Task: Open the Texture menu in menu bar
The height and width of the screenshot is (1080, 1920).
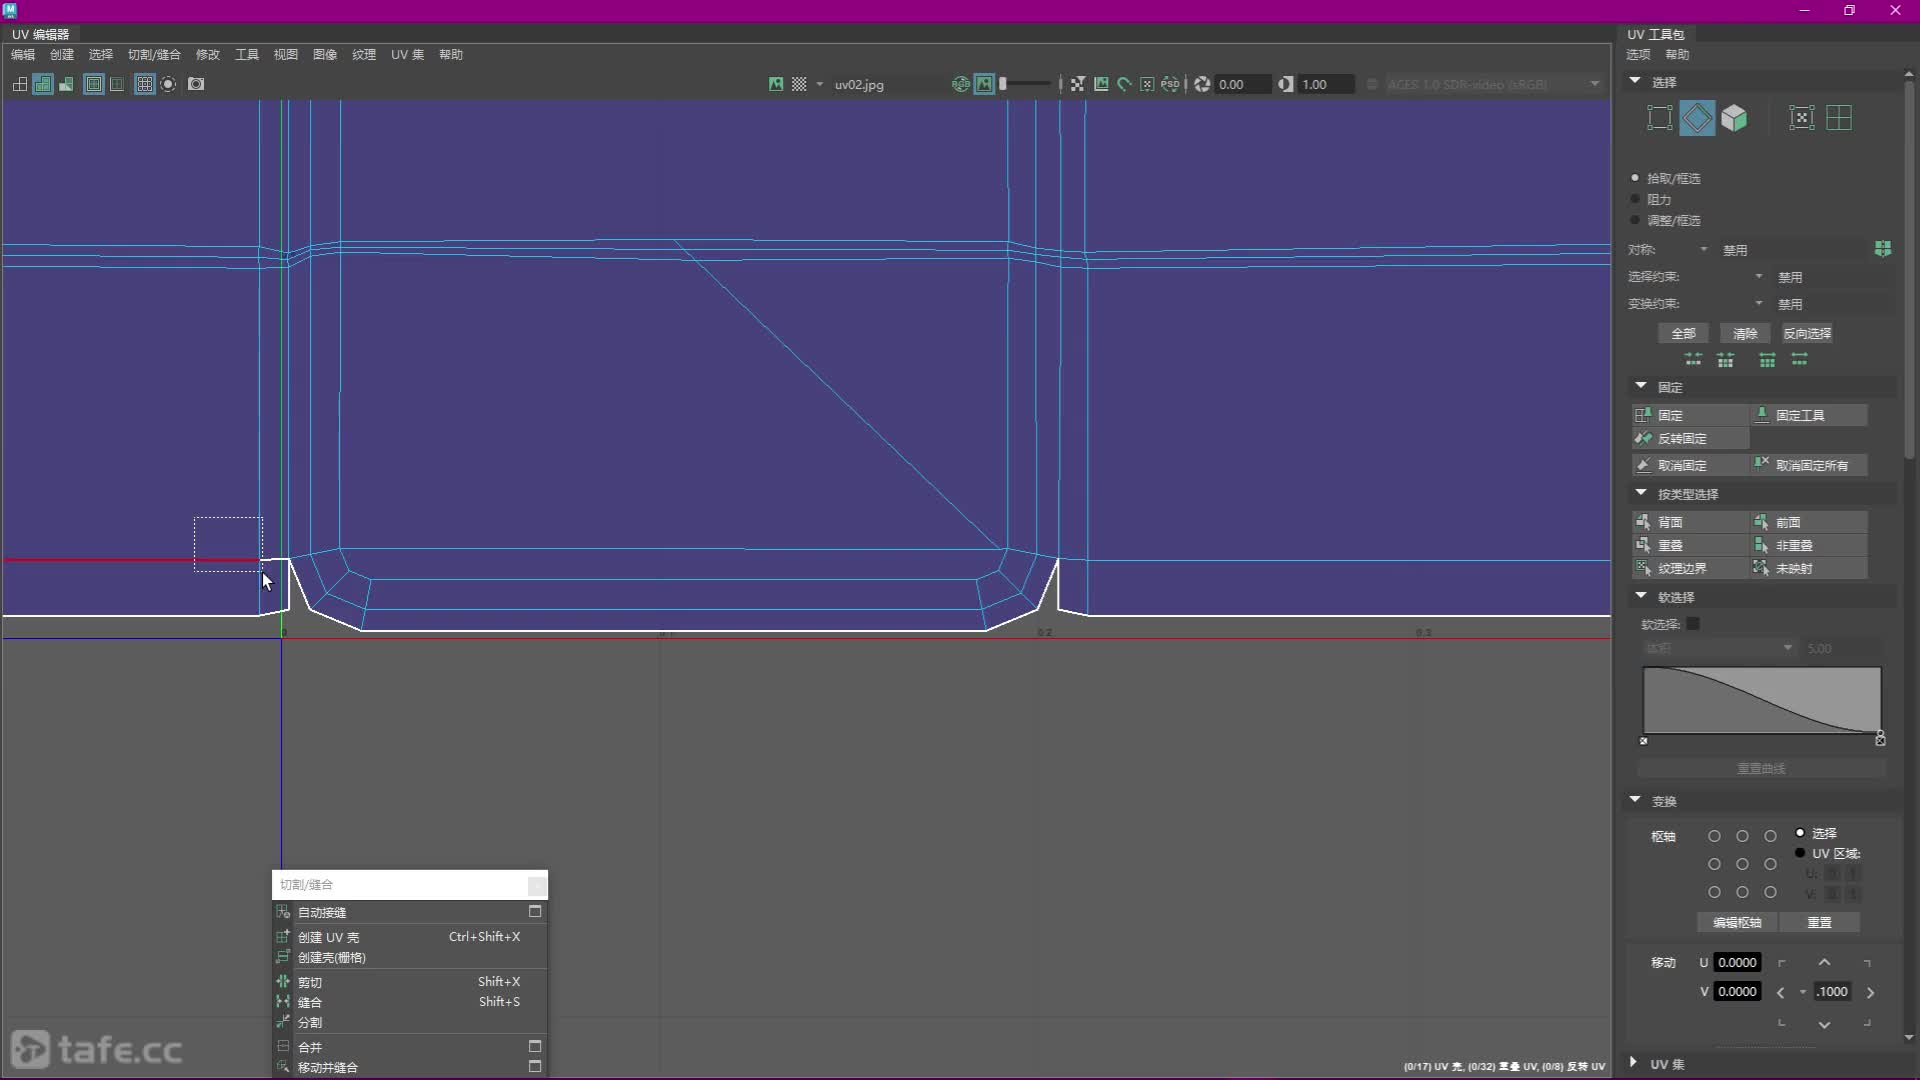Action: pyautogui.click(x=363, y=55)
